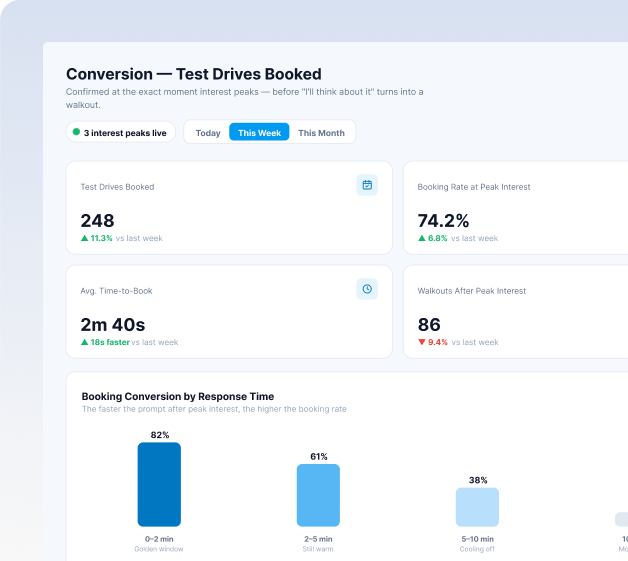
Task: Click the Booking Conversion by Response Time heading
Action: click(x=178, y=396)
